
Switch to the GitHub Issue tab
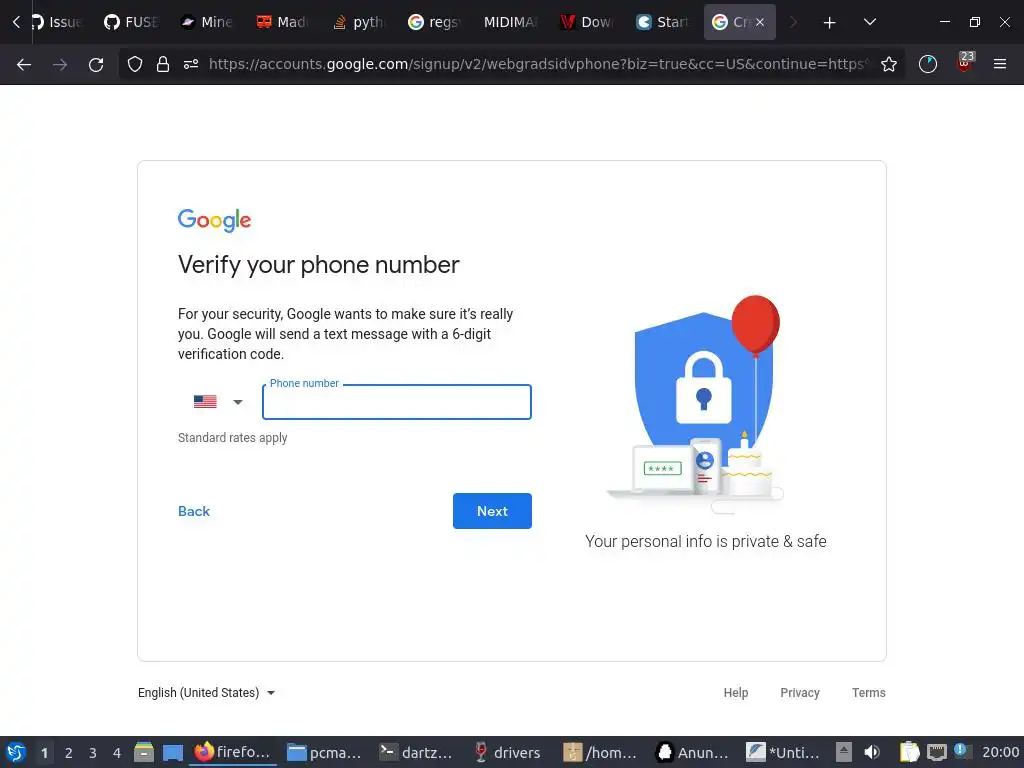coord(55,22)
